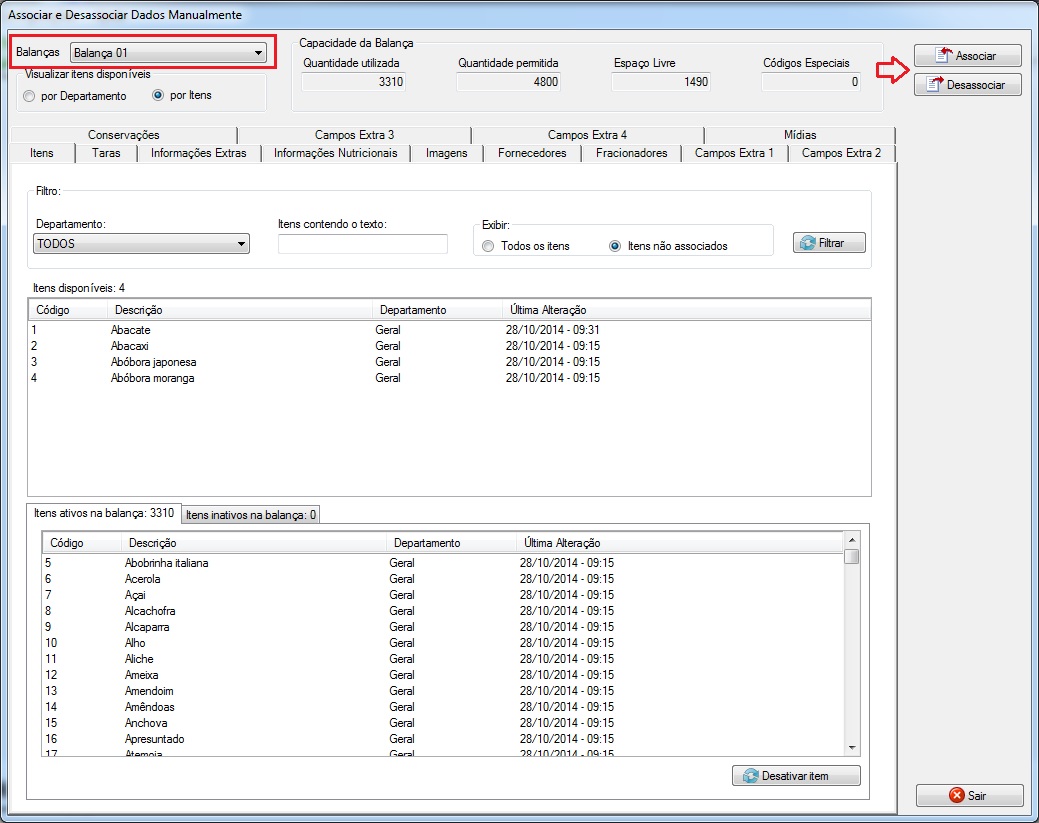The image size is (1039, 823).
Task: Click the scroll up arrow of active items list
Action: (852, 539)
